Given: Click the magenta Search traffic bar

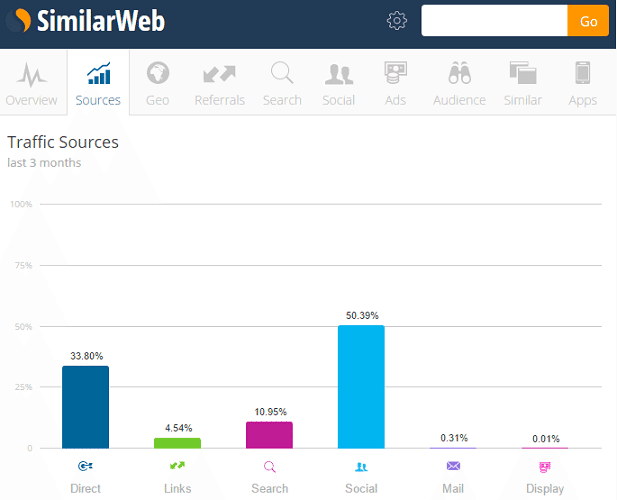Looking at the screenshot, I should click(269, 435).
